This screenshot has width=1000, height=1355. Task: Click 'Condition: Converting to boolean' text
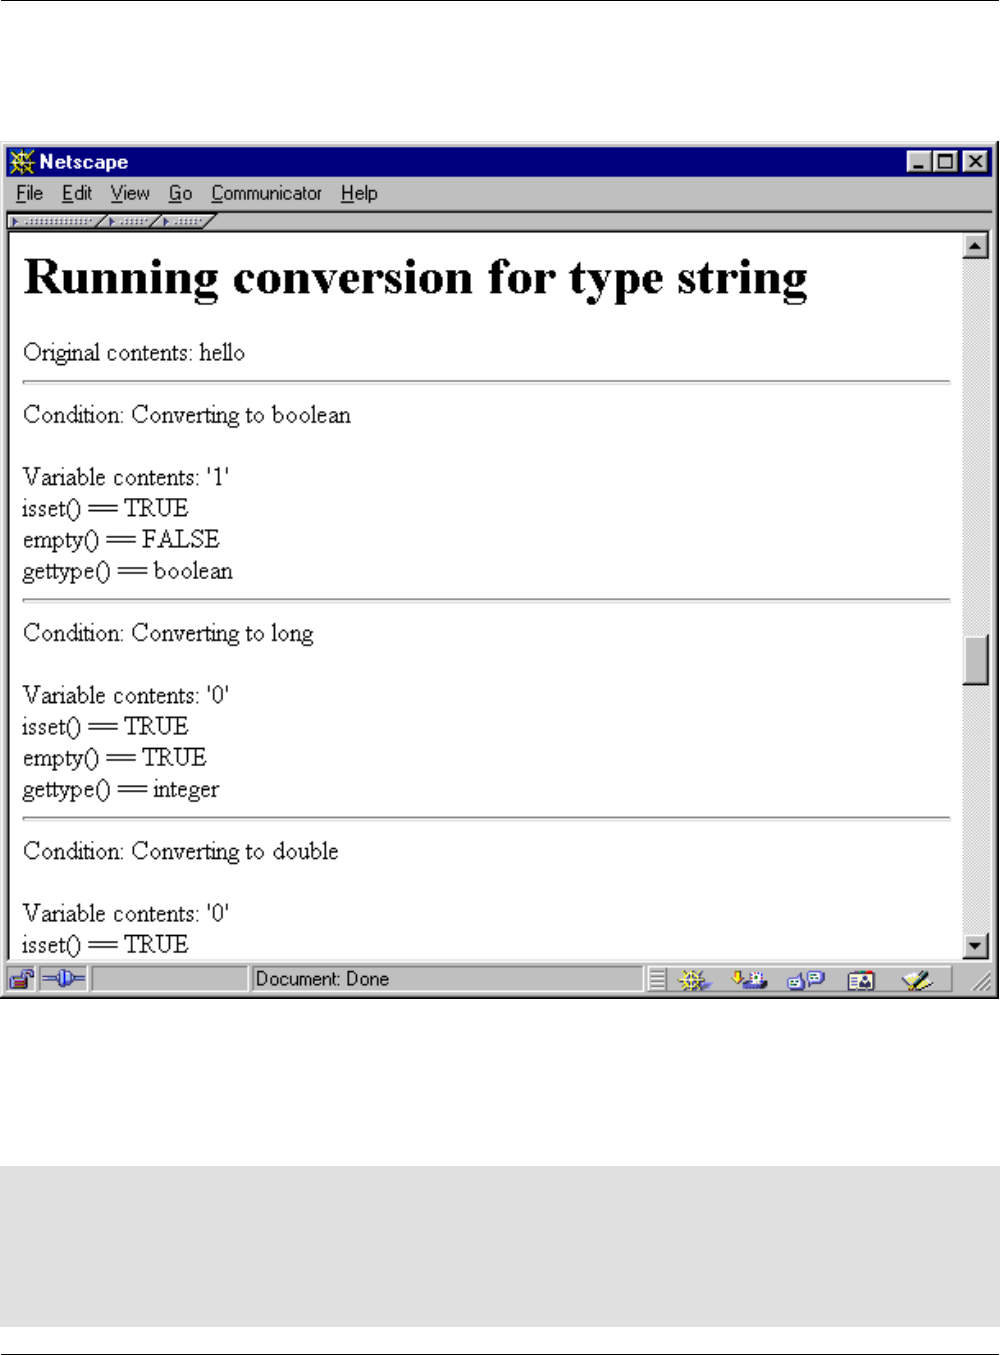click(x=187, y=415)
